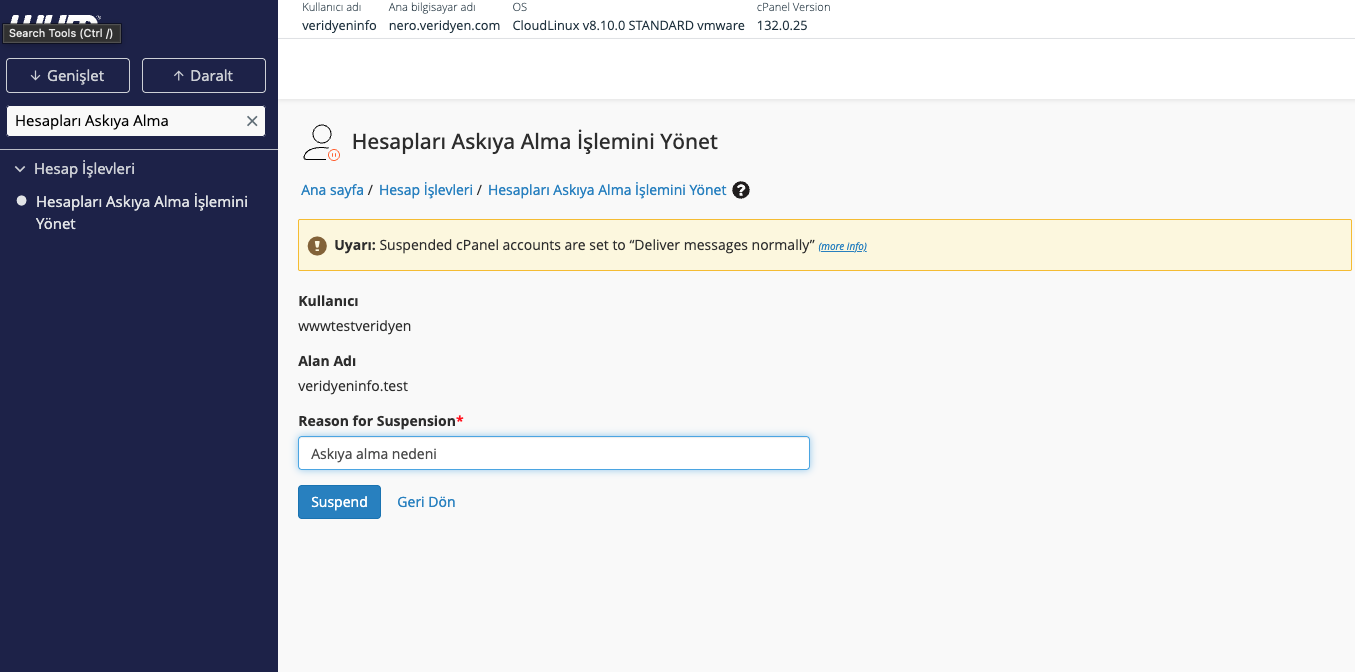Click the nero.veridyen.com hostname in the header
1355x672 pixels.
[x=444, y=26]
